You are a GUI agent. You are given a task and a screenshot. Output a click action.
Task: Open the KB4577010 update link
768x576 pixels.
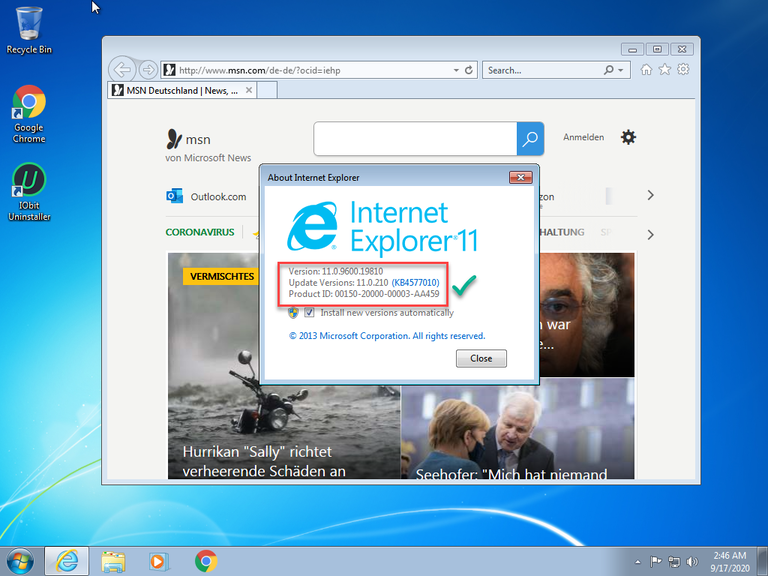point(415,283)
